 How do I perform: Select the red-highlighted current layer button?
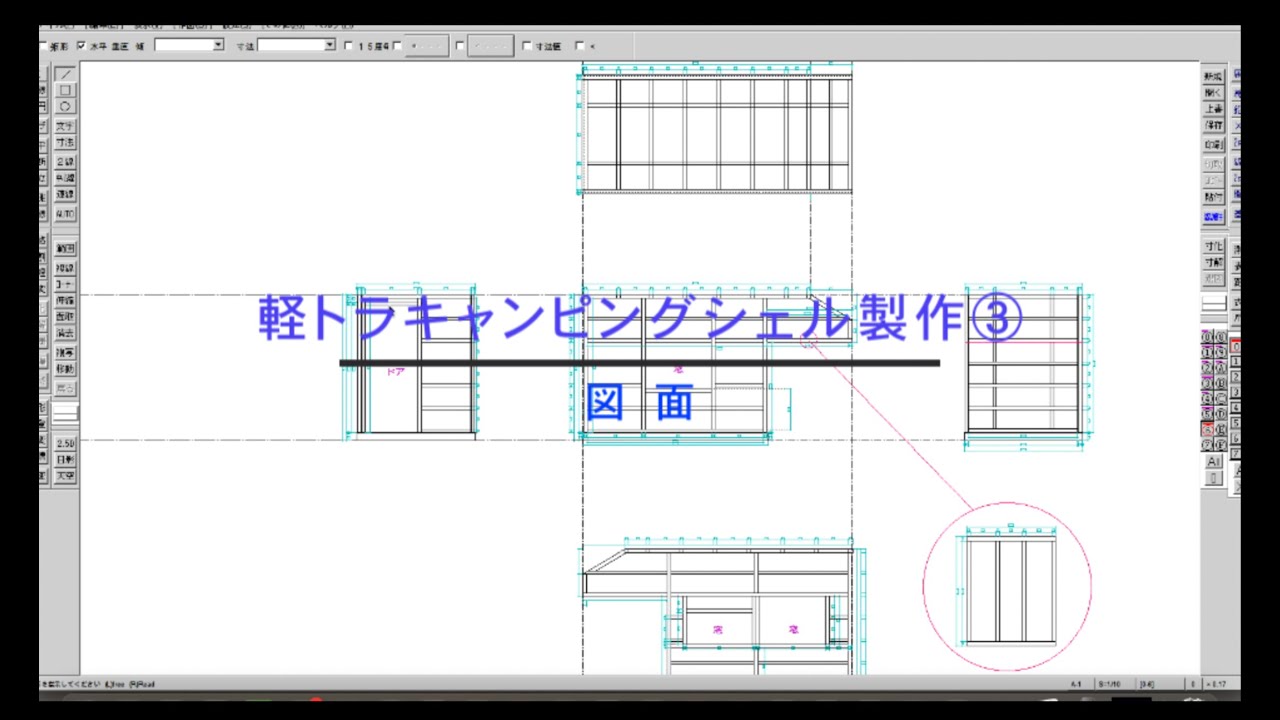coord(1207,429)
